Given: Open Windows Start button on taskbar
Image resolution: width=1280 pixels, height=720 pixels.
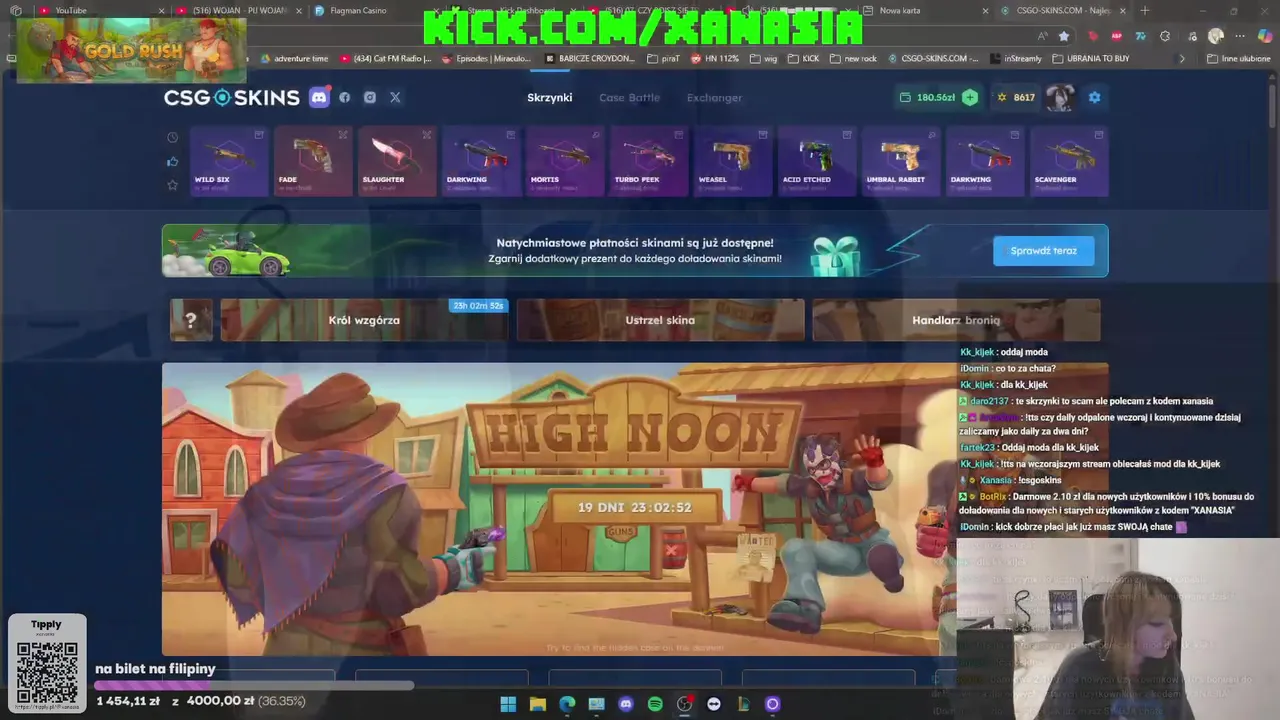Looking at the screenshot, I should point(508,704).
